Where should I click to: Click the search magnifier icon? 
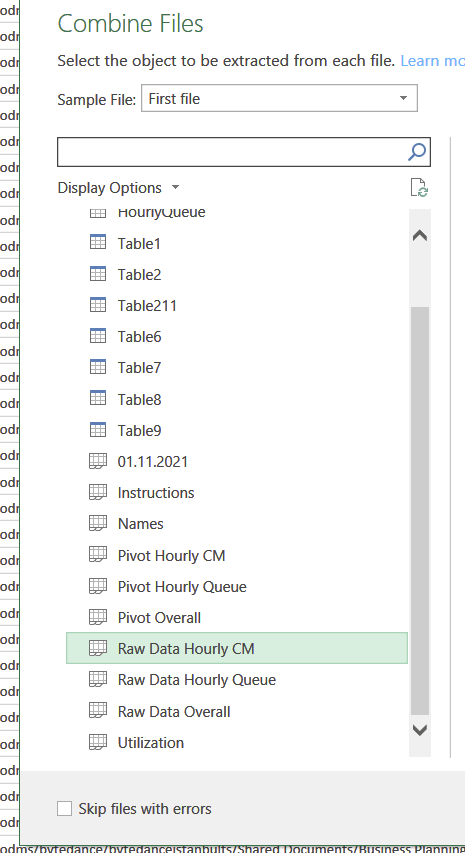[x=417, y=152]
